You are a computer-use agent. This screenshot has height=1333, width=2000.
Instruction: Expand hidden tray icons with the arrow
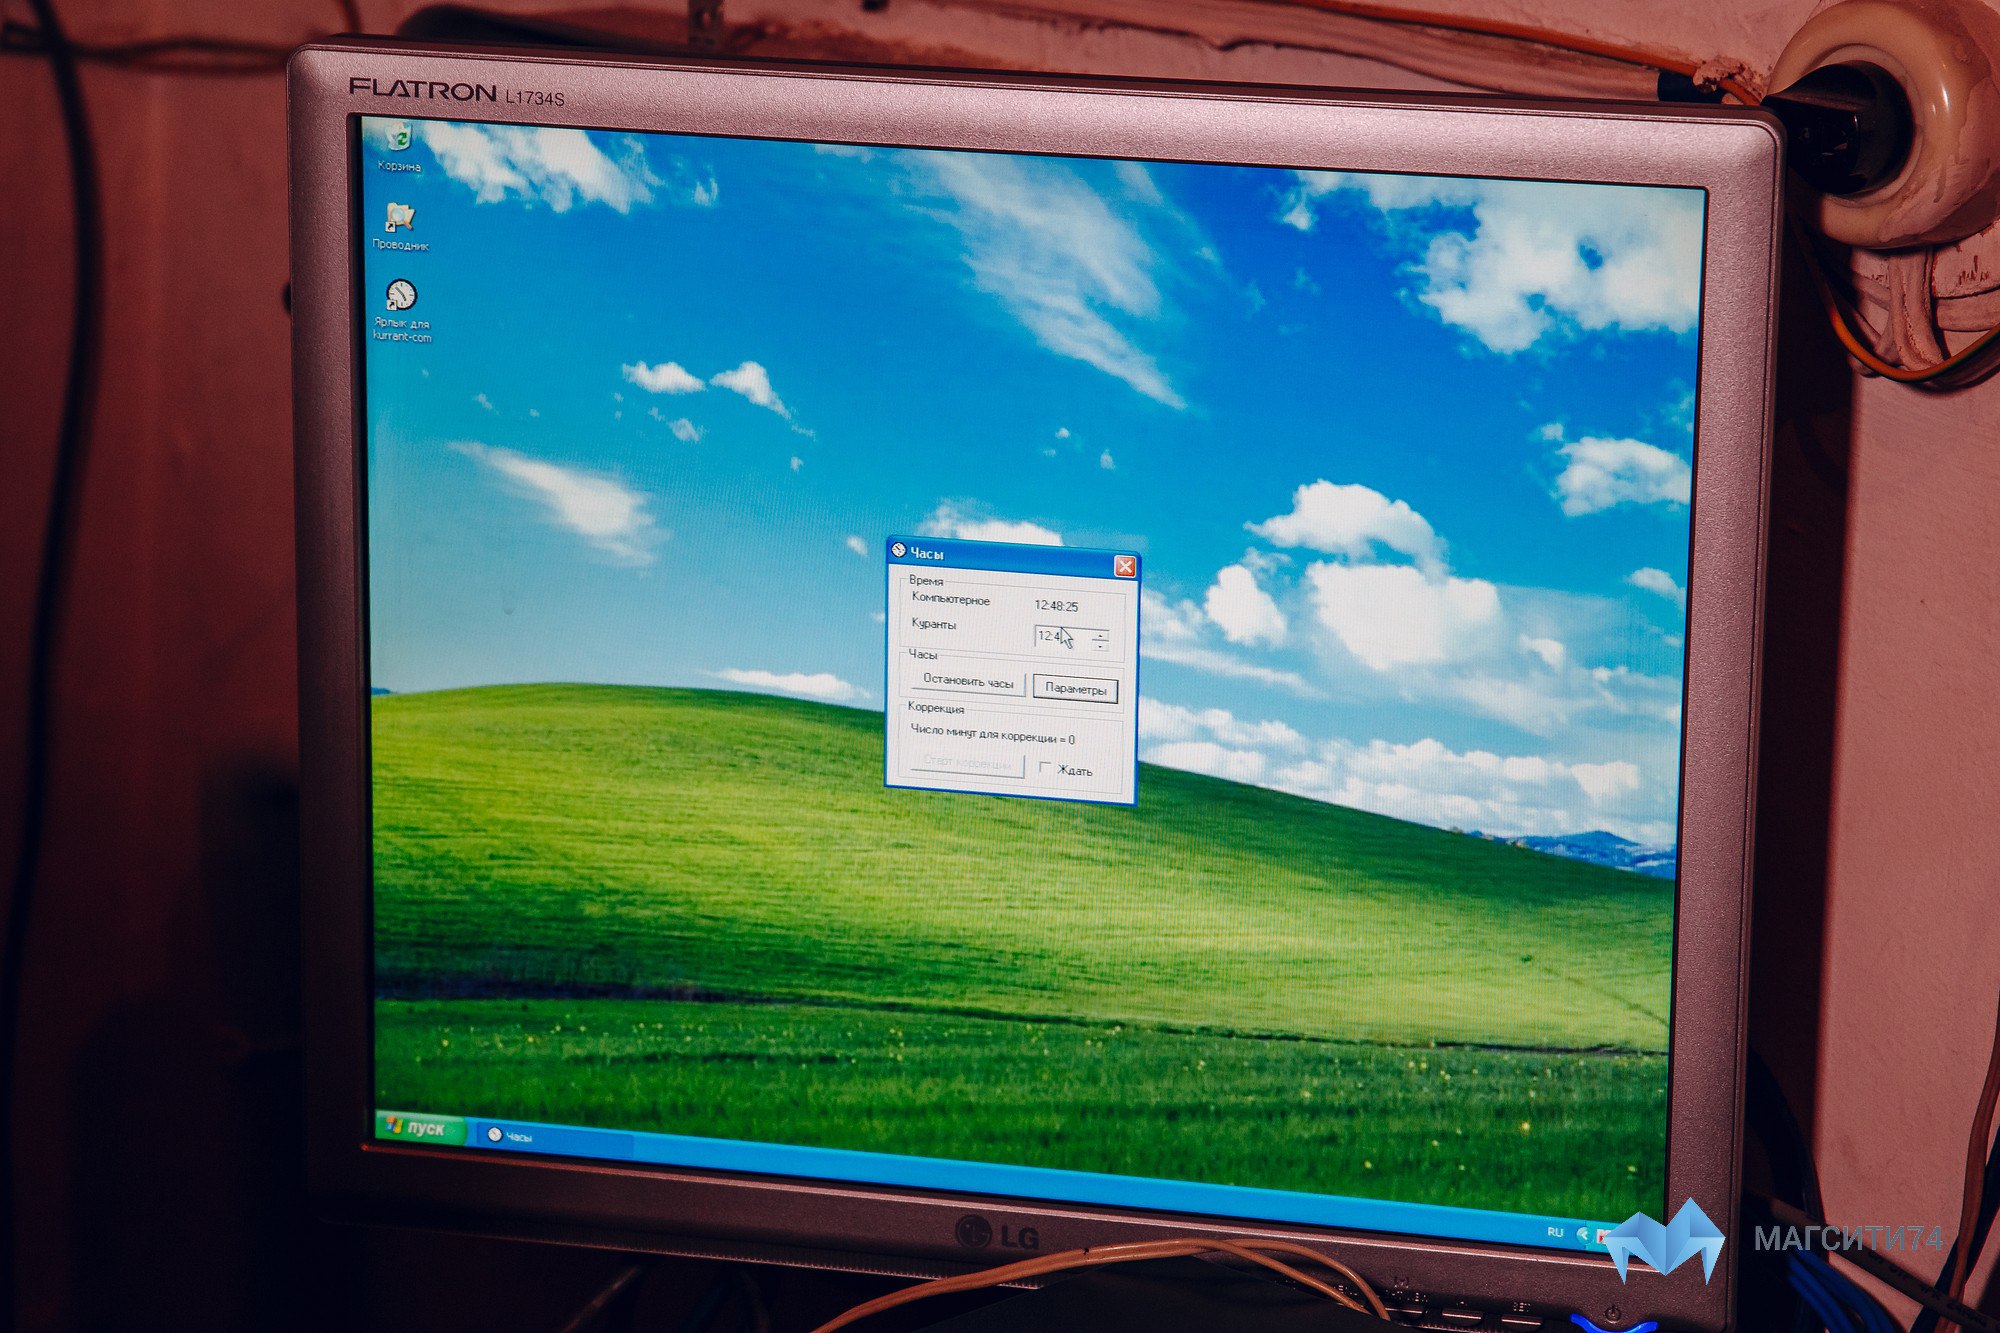tap(1583, 1235)
